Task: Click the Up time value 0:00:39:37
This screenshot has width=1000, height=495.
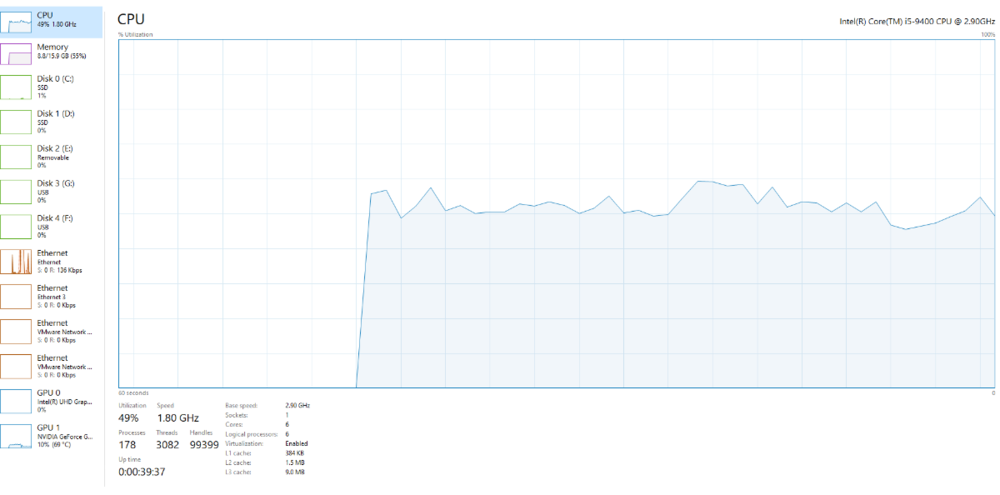Action: 141,471
